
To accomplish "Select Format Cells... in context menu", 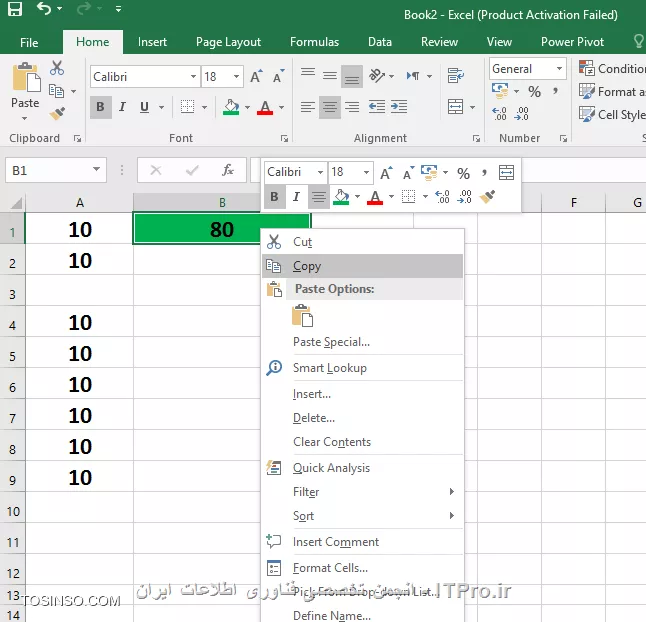I will tap(363, 568).
